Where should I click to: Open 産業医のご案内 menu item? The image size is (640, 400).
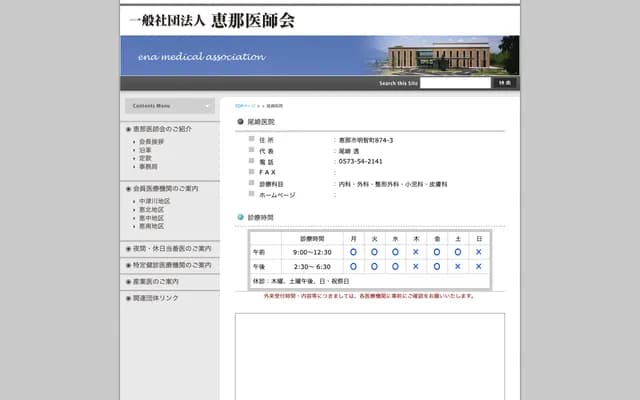156,281
